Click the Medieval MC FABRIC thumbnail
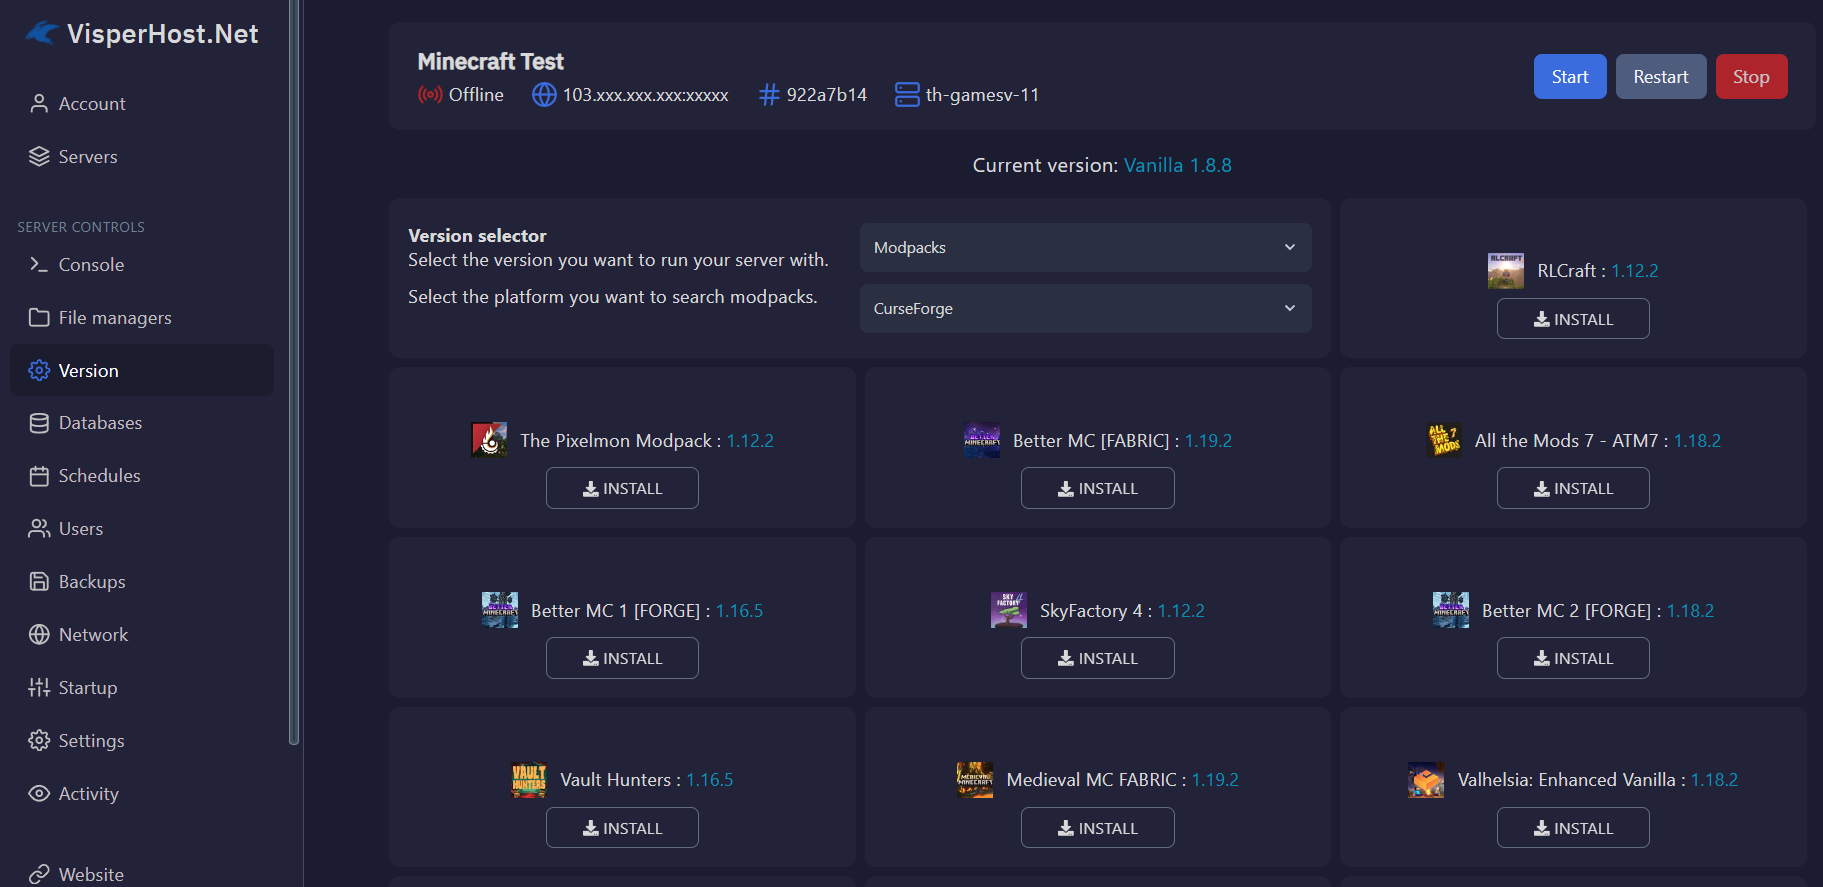The image size is (1823, 887). pyautogui.click(x=975, y=780)
